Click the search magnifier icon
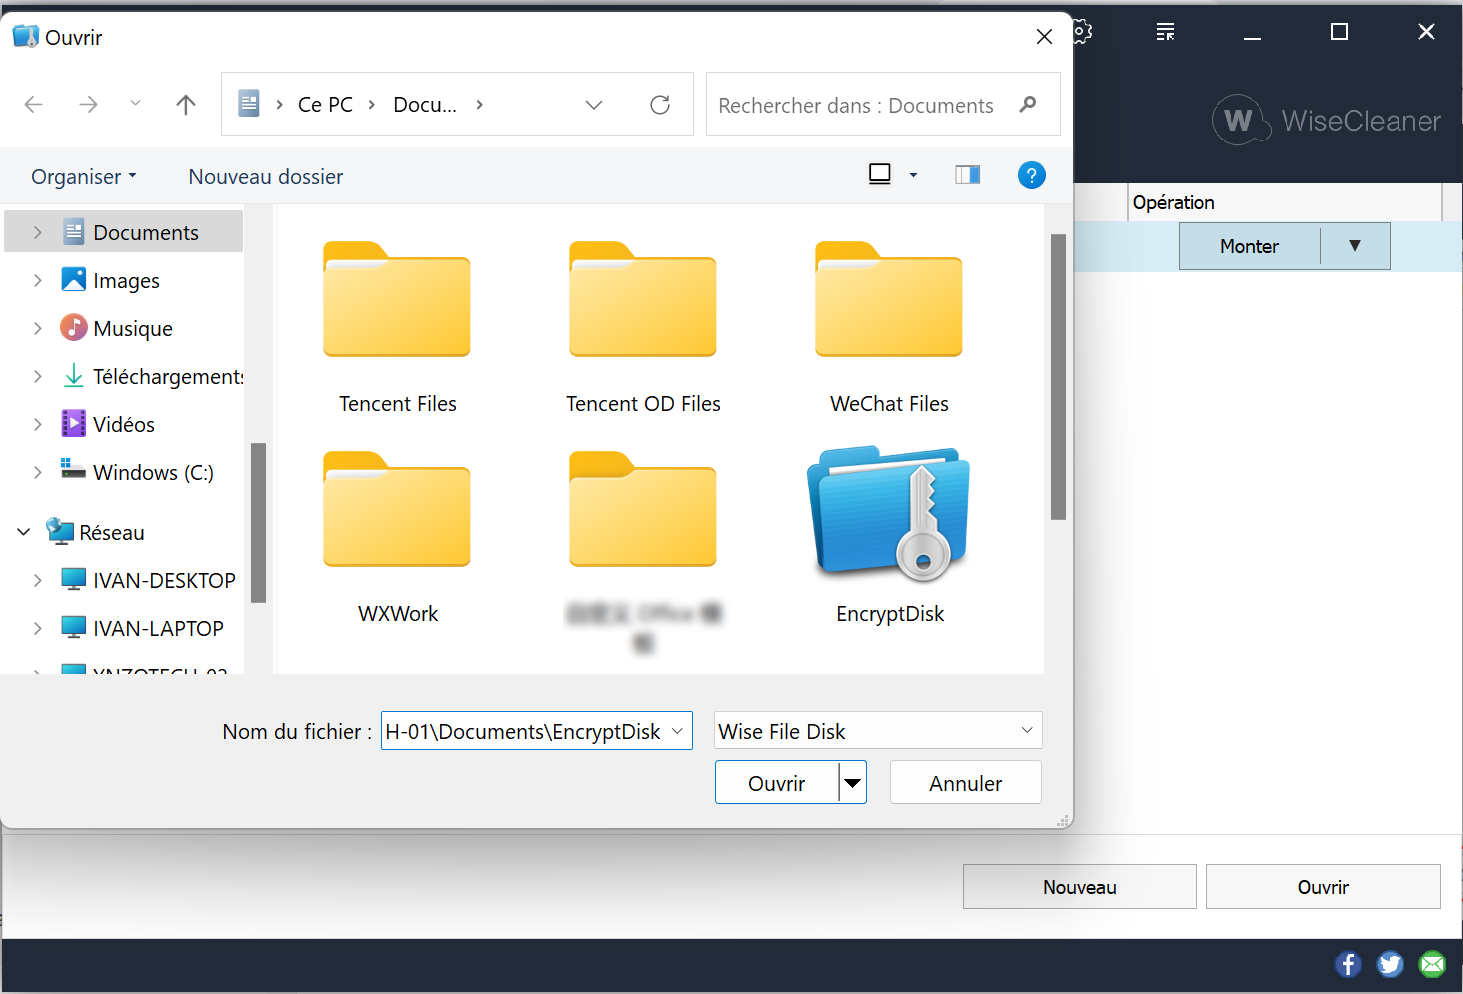Viewport: 1463px width, 994px height. coord(1028,105)
